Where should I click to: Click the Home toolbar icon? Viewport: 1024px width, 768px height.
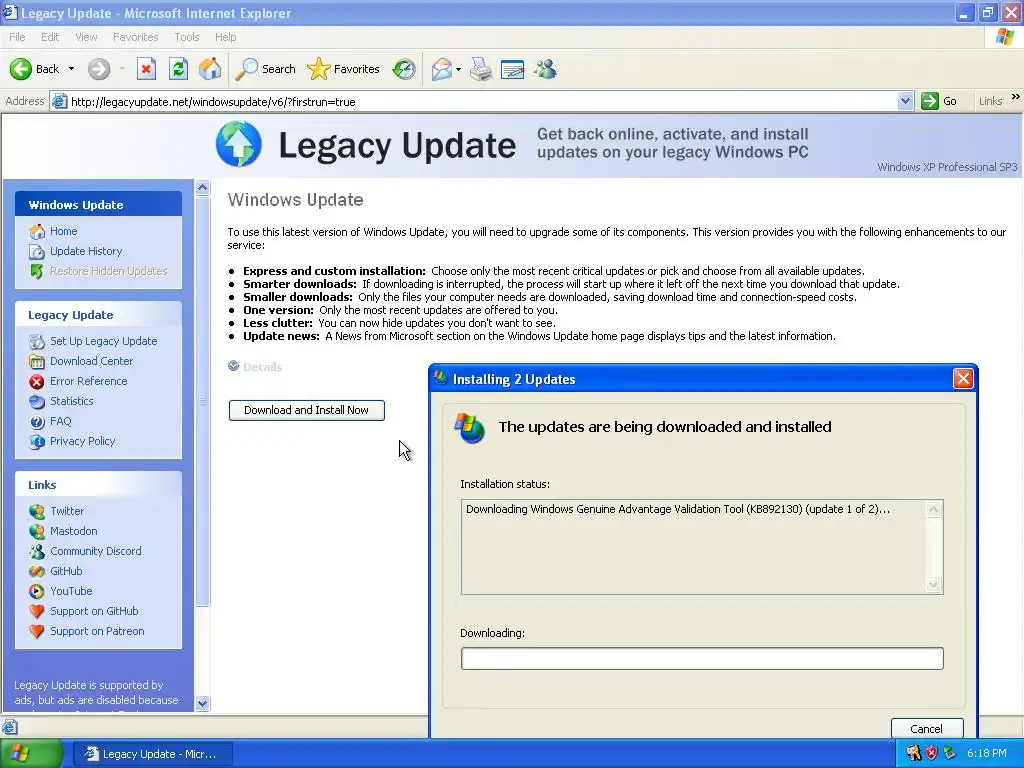pos(210,69)
